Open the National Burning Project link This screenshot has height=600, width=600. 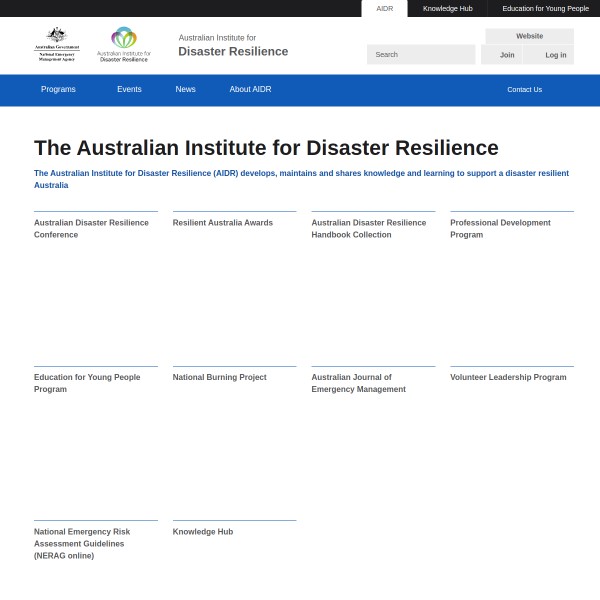coord(219,377)
